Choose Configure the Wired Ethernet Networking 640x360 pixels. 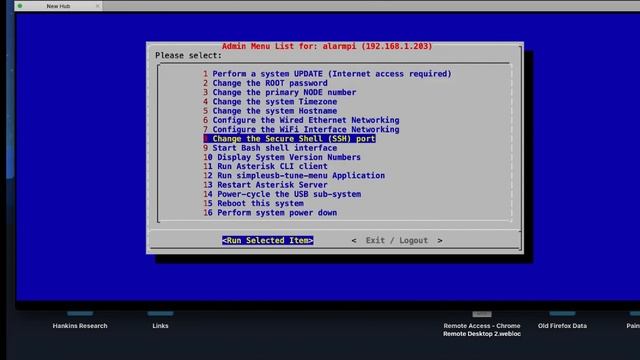point(301,120)
